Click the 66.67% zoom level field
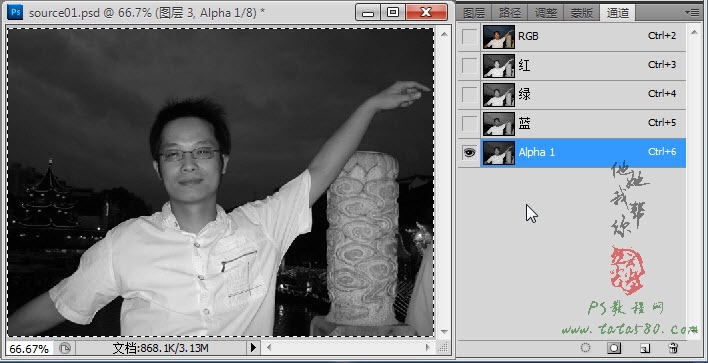The width and height of the screenshot is (708, 363). point(29,349)
